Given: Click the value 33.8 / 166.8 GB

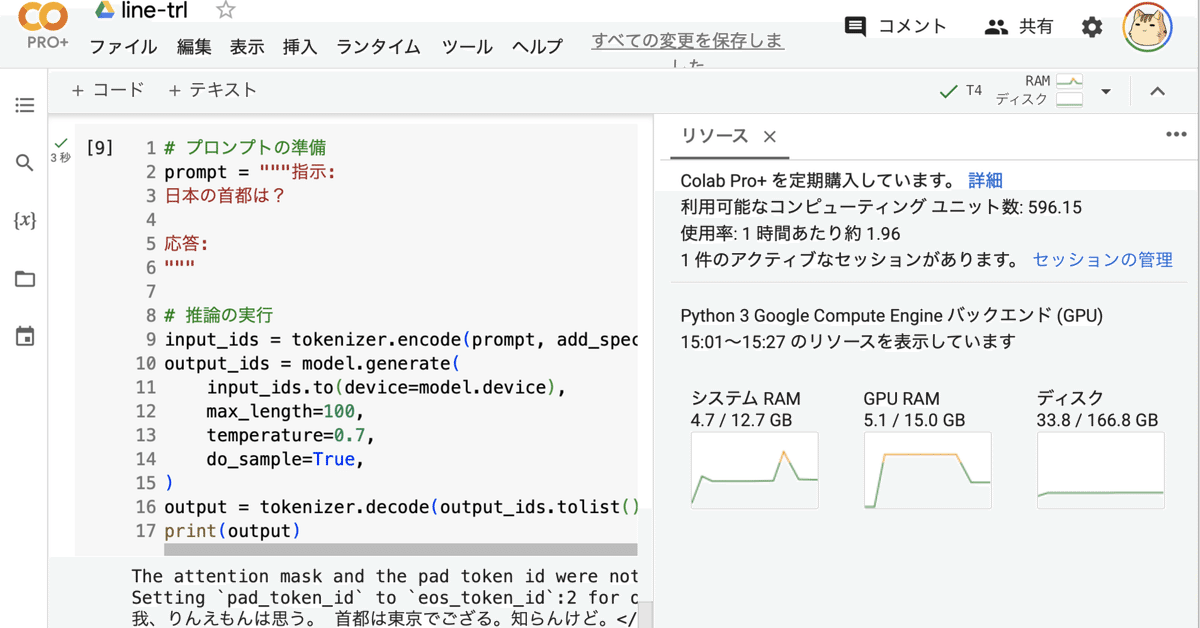Looking at the screenshot, I should 1097,420.
